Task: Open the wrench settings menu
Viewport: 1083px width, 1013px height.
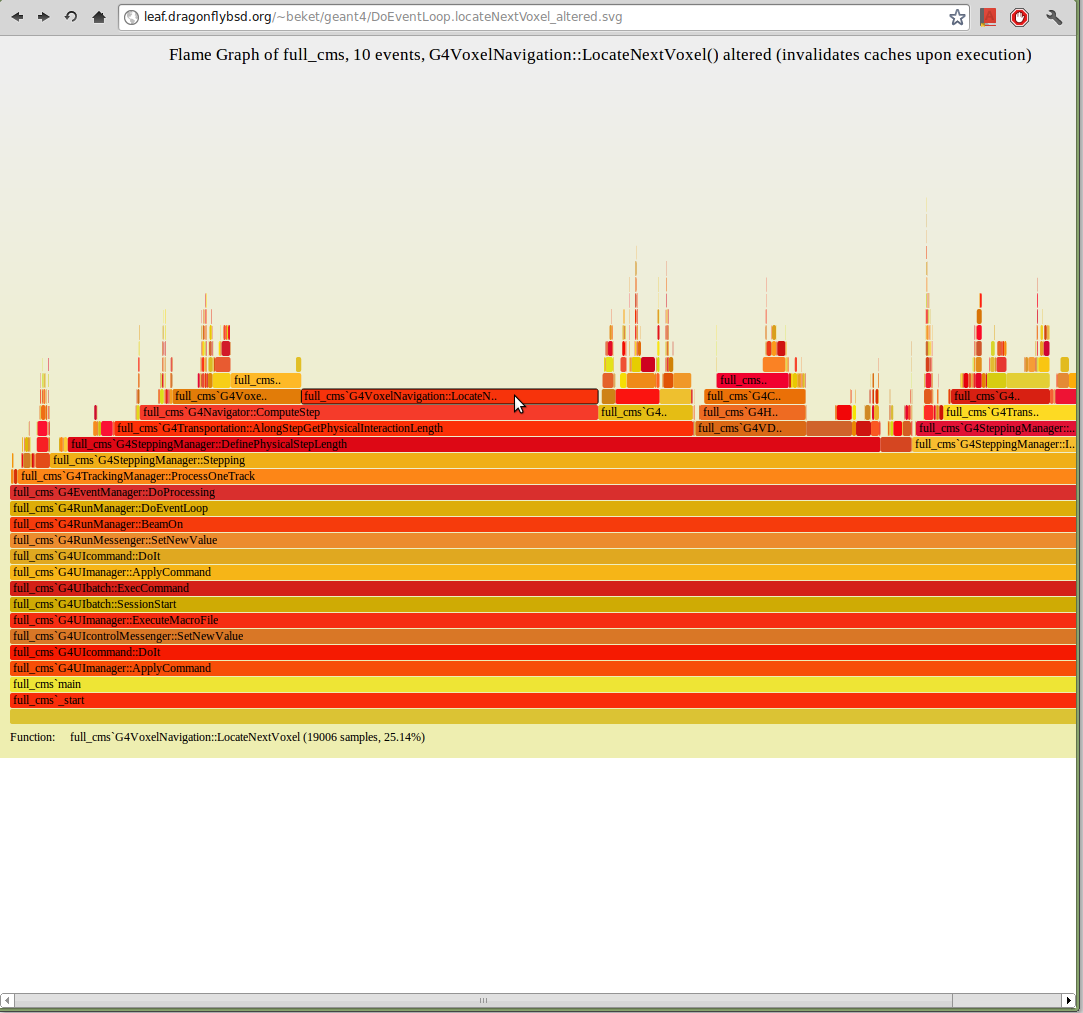Action: tap(1054, 17)
